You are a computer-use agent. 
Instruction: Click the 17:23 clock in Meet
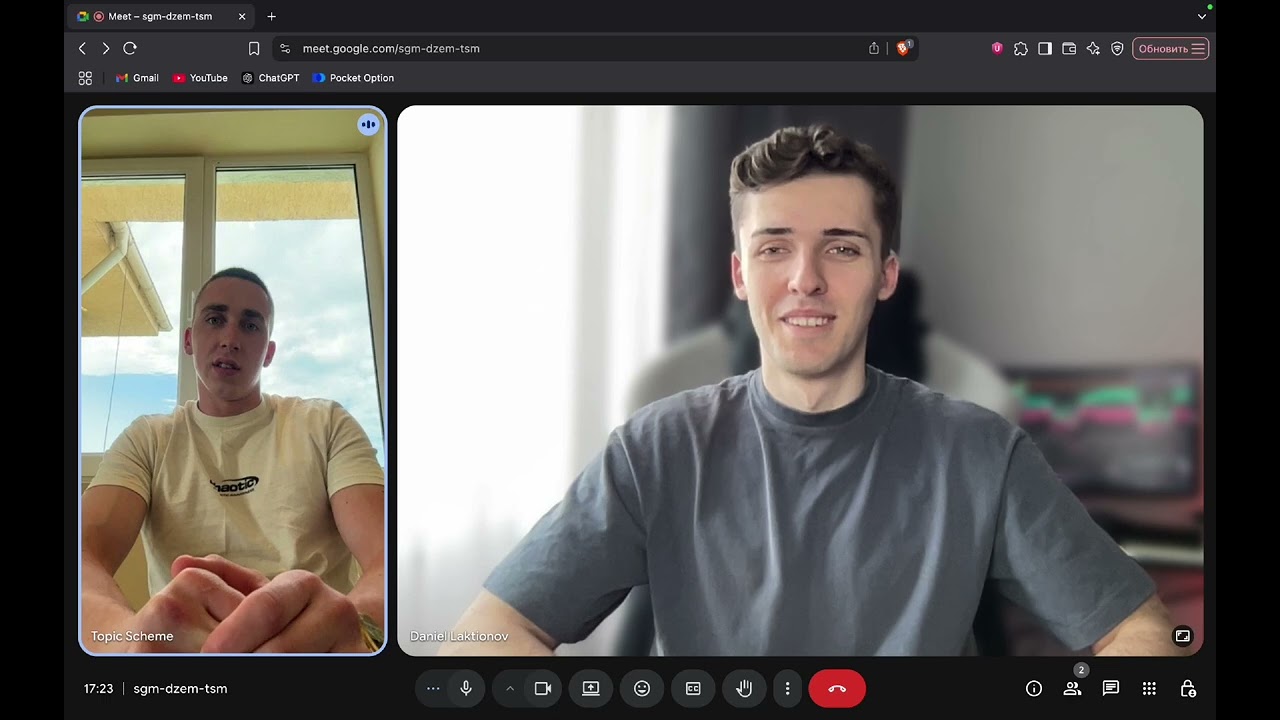click(98, 688)
